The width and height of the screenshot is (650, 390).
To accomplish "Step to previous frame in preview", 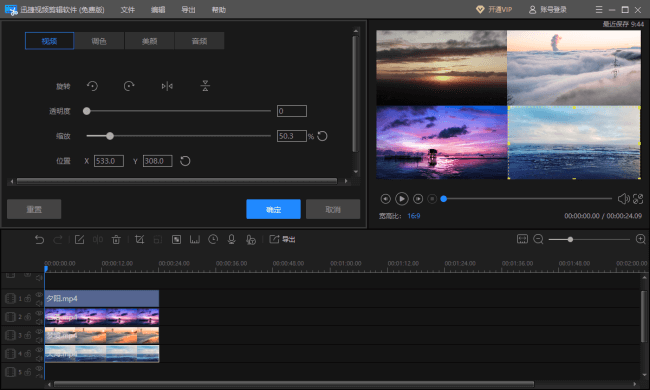I will (x=386, y=199).
